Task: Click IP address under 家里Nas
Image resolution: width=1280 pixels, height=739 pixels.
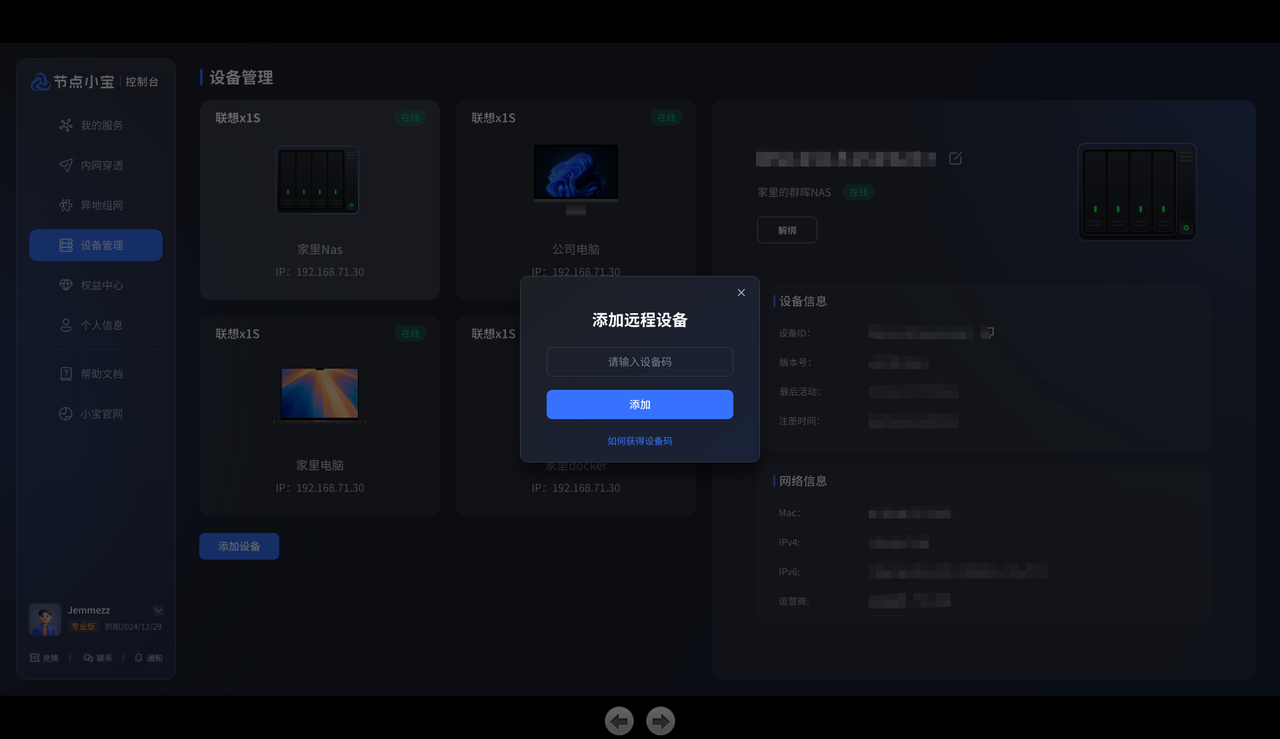Action: 320,272
